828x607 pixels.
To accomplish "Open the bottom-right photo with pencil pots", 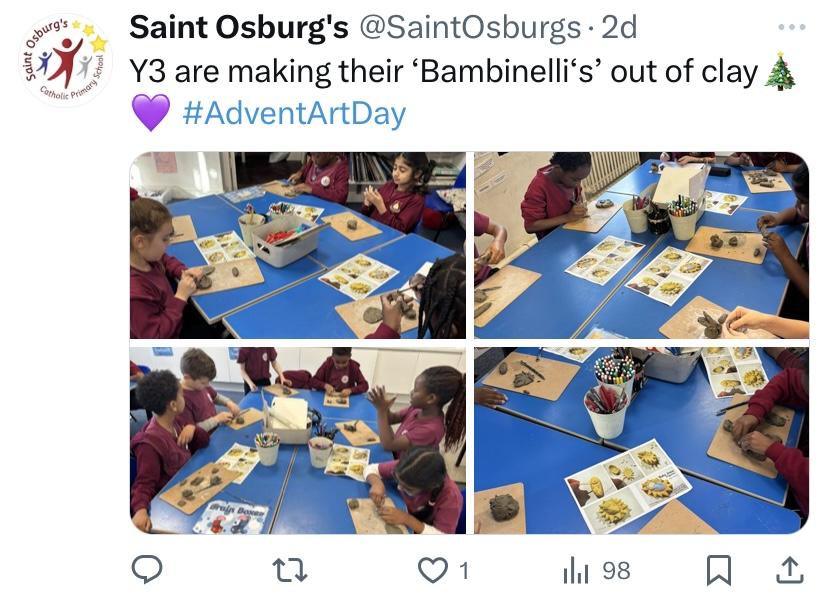I will pyautogui.click(x=640, y=440).
